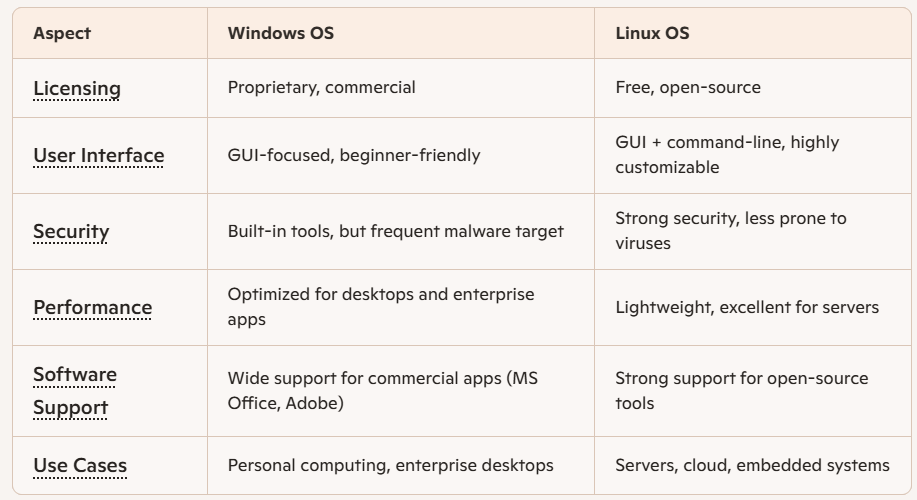Click the Windows OS column header
The height and width of the screenshot is (500, 917).
tap(281, 33)
